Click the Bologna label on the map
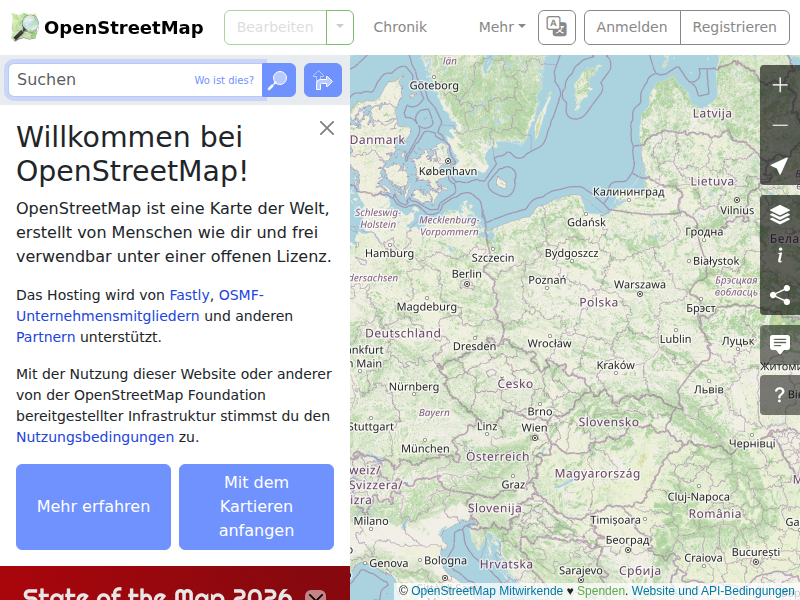Screen dimensions: 800x600 click(445, 560)
